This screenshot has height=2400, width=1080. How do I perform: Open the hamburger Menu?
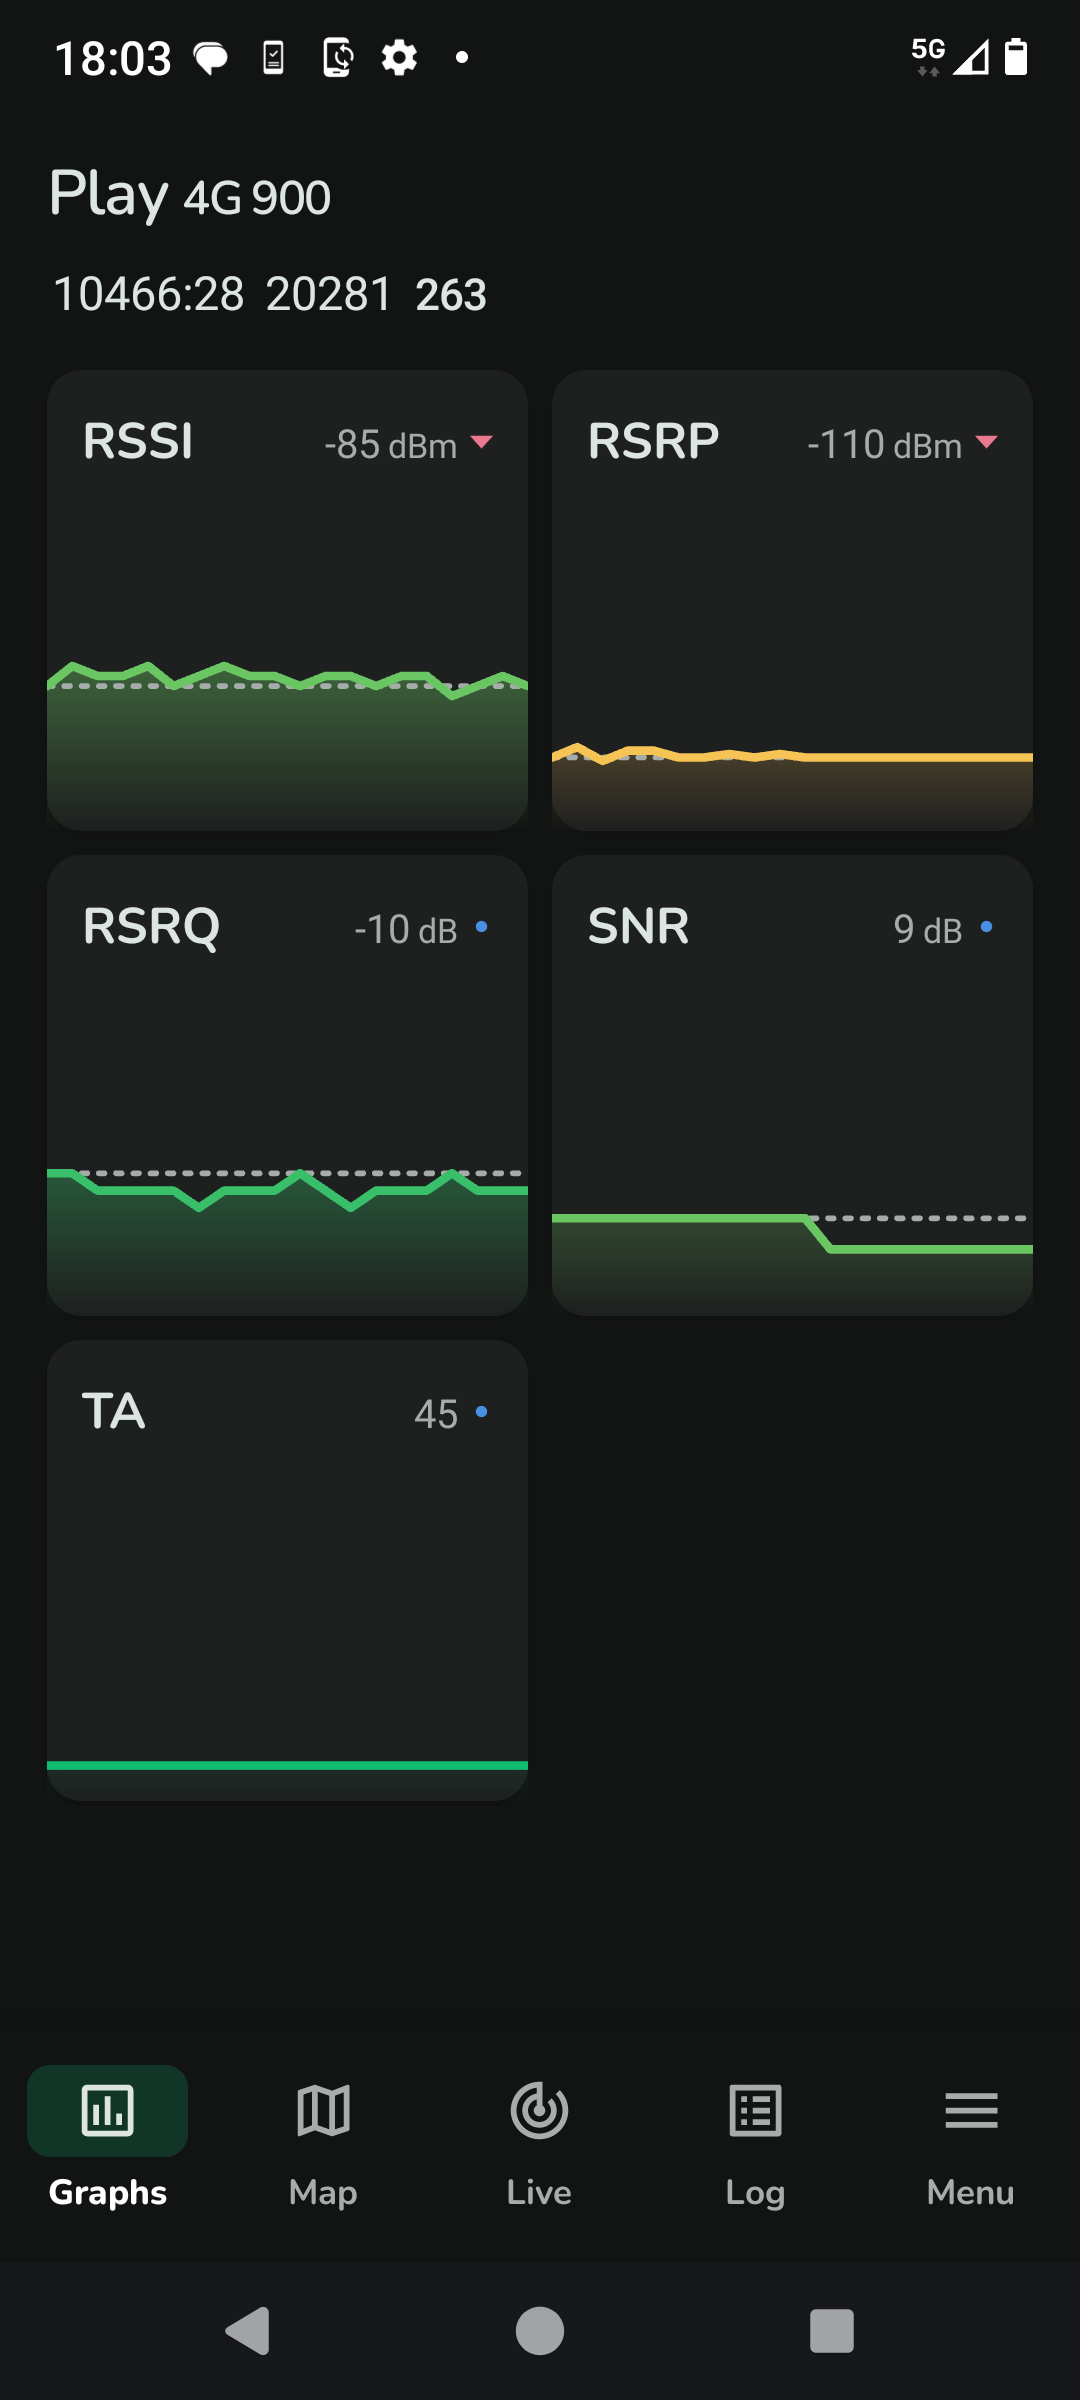click(971, 2139)
